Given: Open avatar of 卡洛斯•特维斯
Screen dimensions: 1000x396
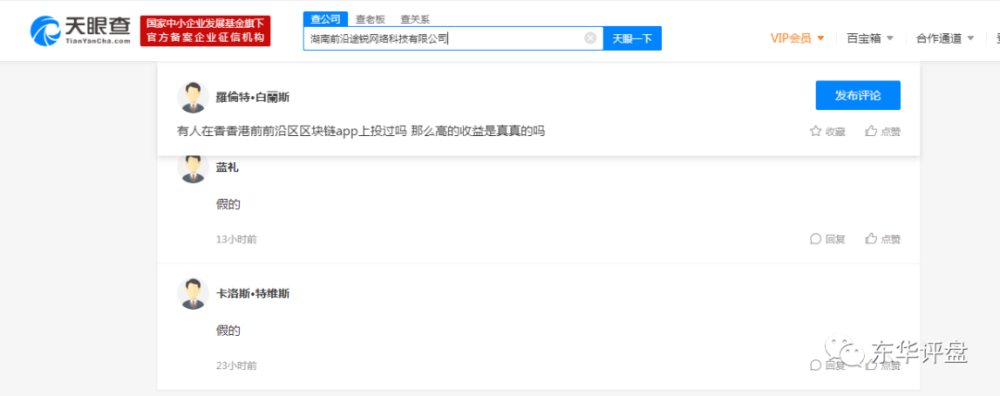Looking at the screenshot, I should 193,294.
